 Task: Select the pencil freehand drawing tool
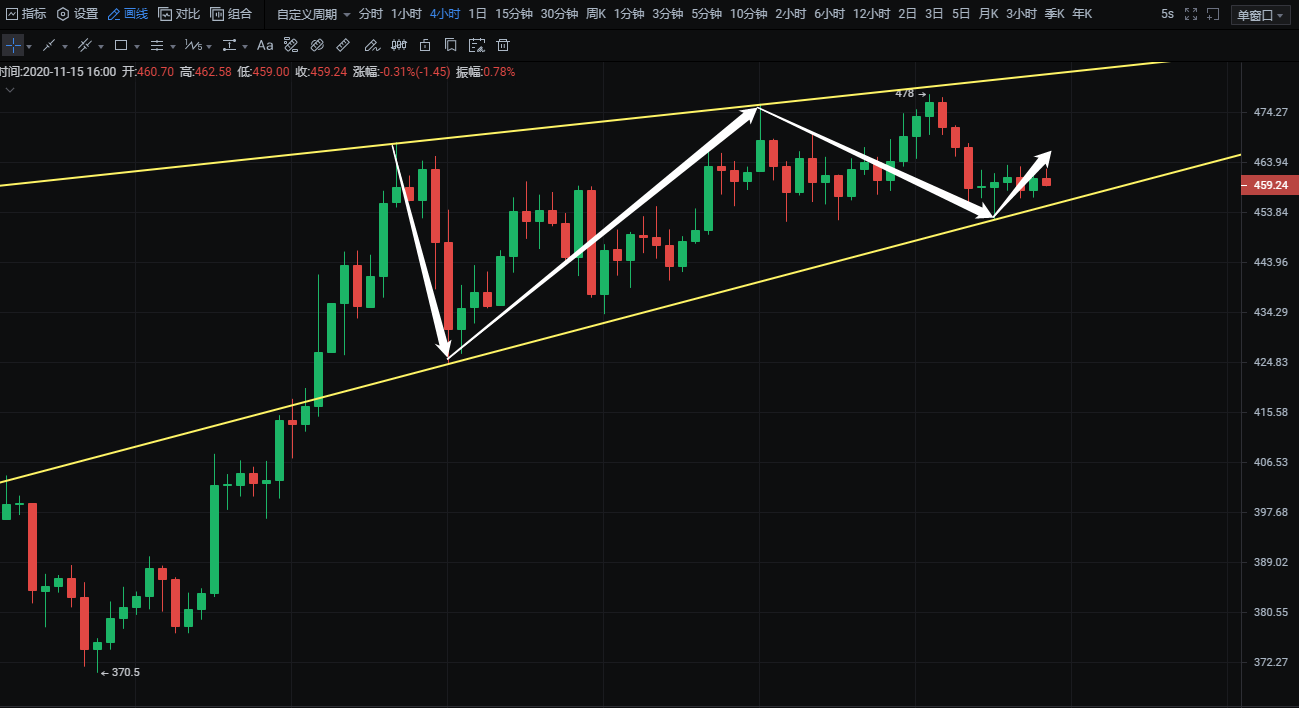(x=371, y=46)
